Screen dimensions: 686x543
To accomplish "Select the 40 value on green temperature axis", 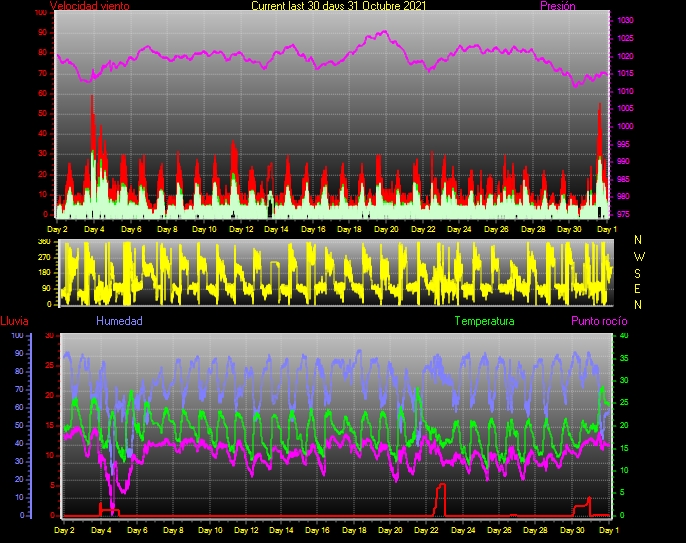I will pyautogui.click(x=624, y=336).
